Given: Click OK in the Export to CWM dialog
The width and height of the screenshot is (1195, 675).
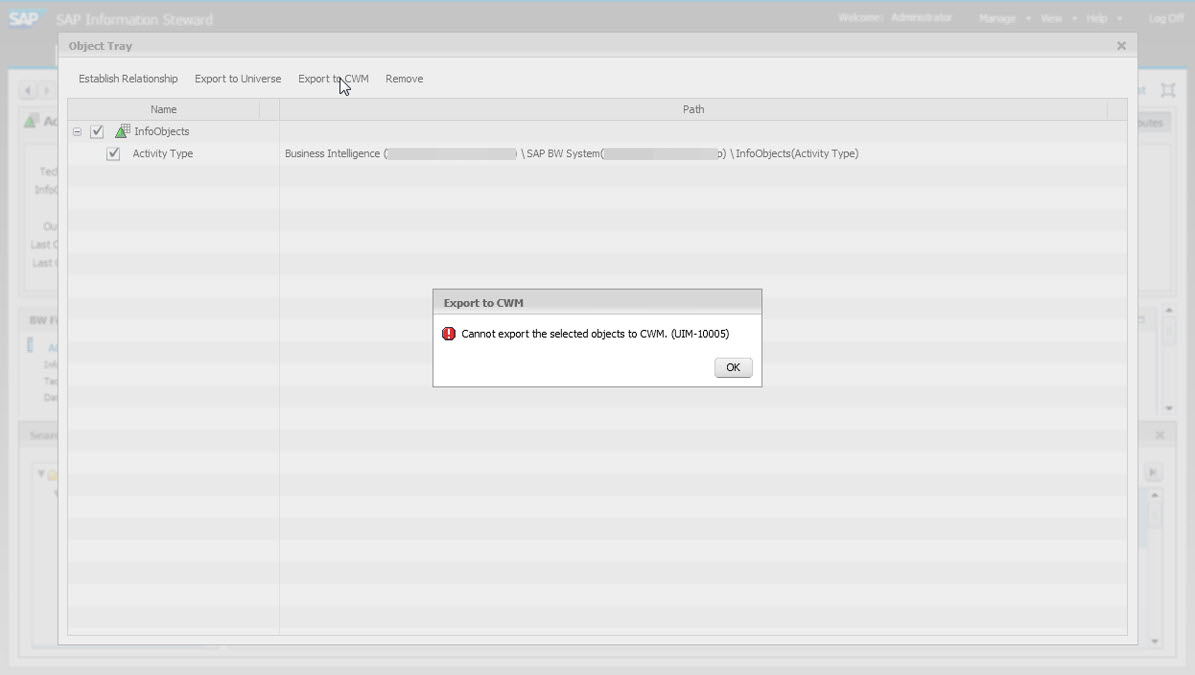Looking at the screenshot, I should pos(733,367).
